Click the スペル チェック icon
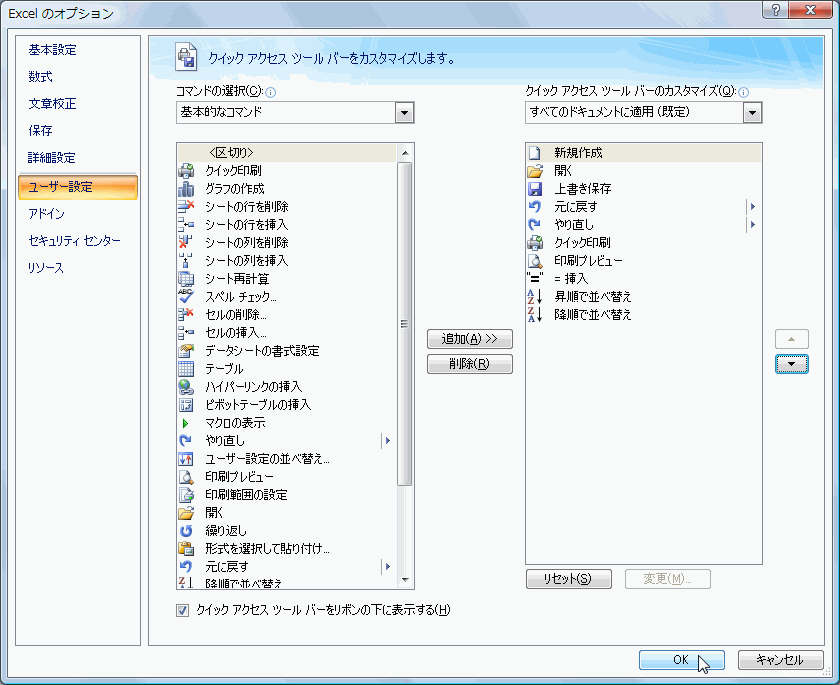The height and width of the screenshot is (685, 840). tap(186, 297)
